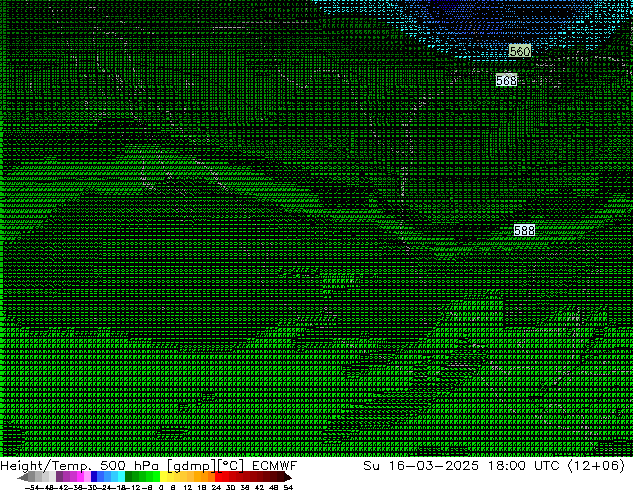Click the cyan segment of the color legend

pyautogui.click(x=121, y=477)
